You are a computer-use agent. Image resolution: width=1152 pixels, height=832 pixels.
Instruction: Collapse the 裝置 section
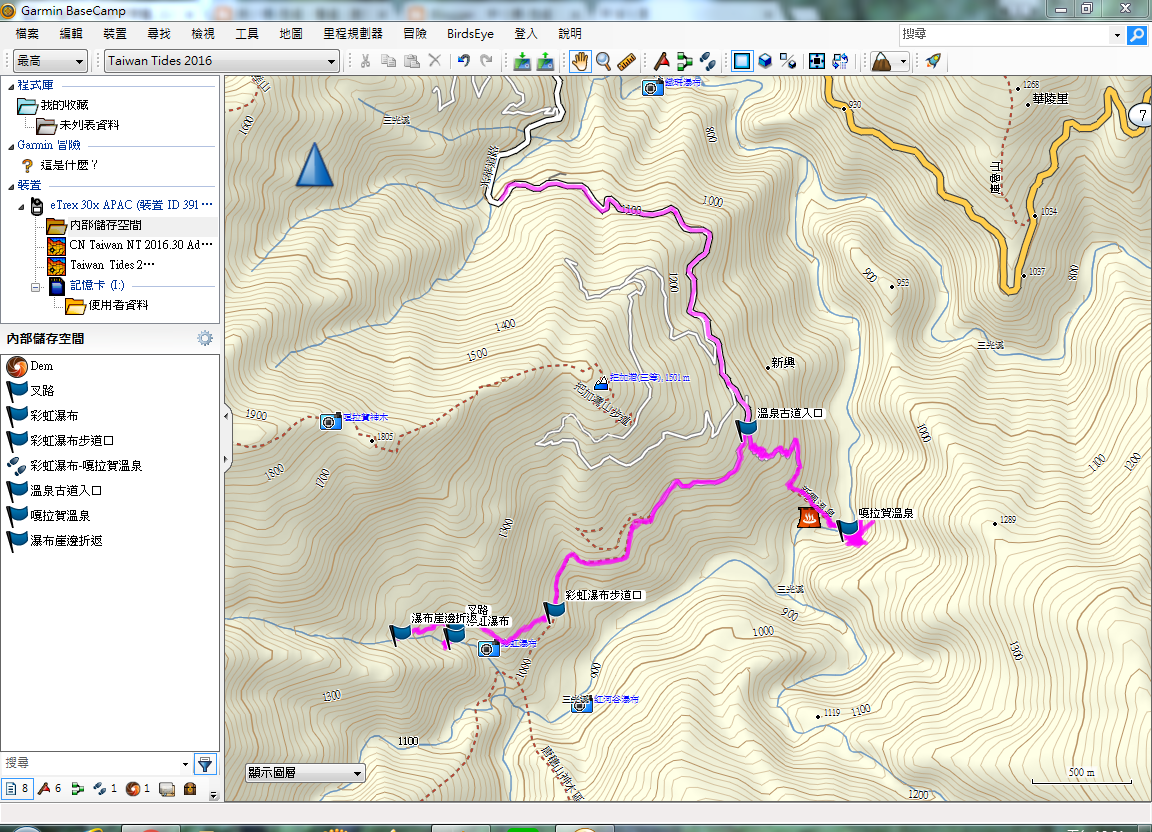tap(11, 187)
